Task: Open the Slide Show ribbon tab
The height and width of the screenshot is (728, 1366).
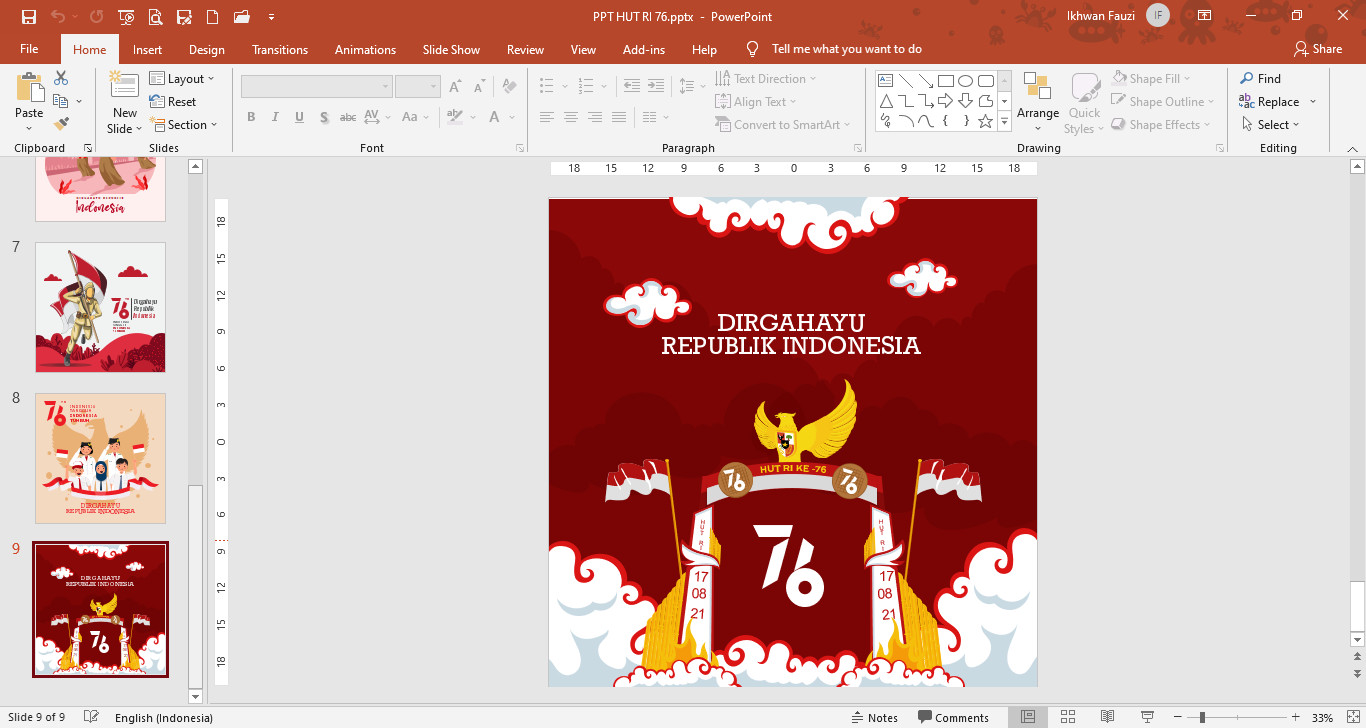Action: [x=451, y=48]
